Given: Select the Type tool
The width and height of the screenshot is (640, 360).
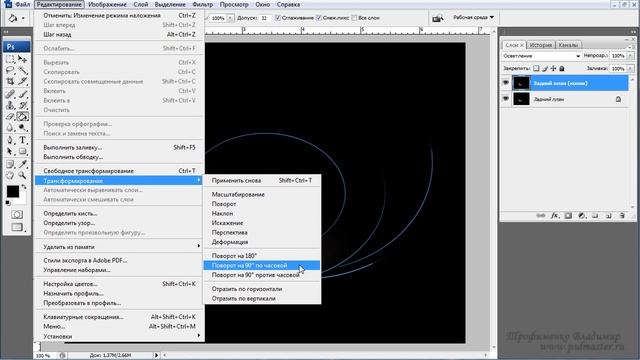Looking at the screenshot, I should tap(22, 140).
